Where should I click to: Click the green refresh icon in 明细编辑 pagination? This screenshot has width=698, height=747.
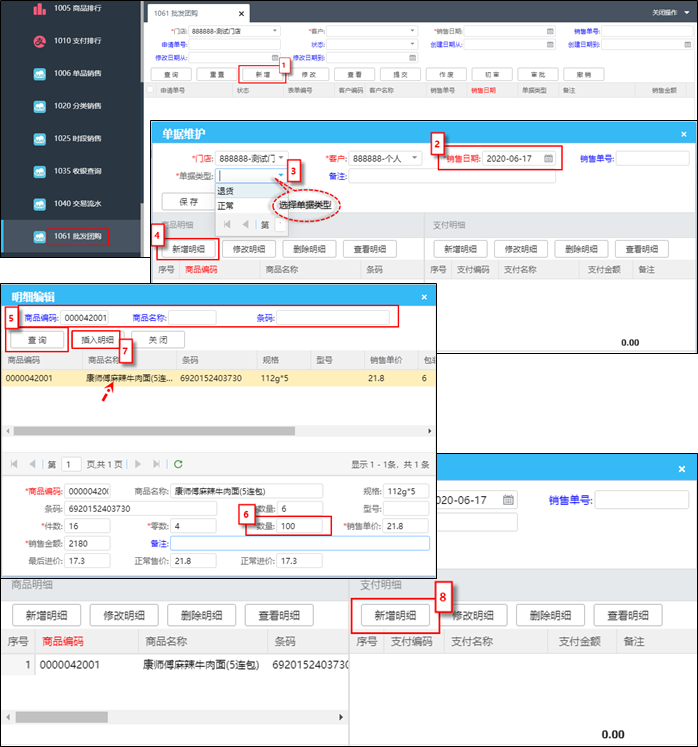(x=179, y=464)
